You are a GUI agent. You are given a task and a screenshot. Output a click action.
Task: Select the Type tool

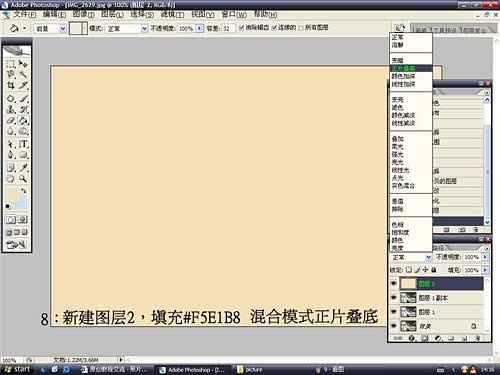tap(23, 144)
